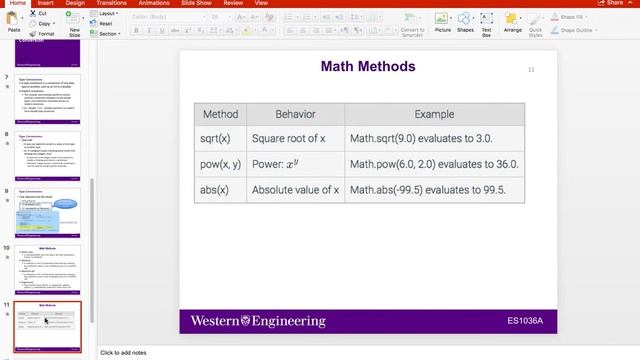
Task: Open the font name combo box
Action: (168, 17)
